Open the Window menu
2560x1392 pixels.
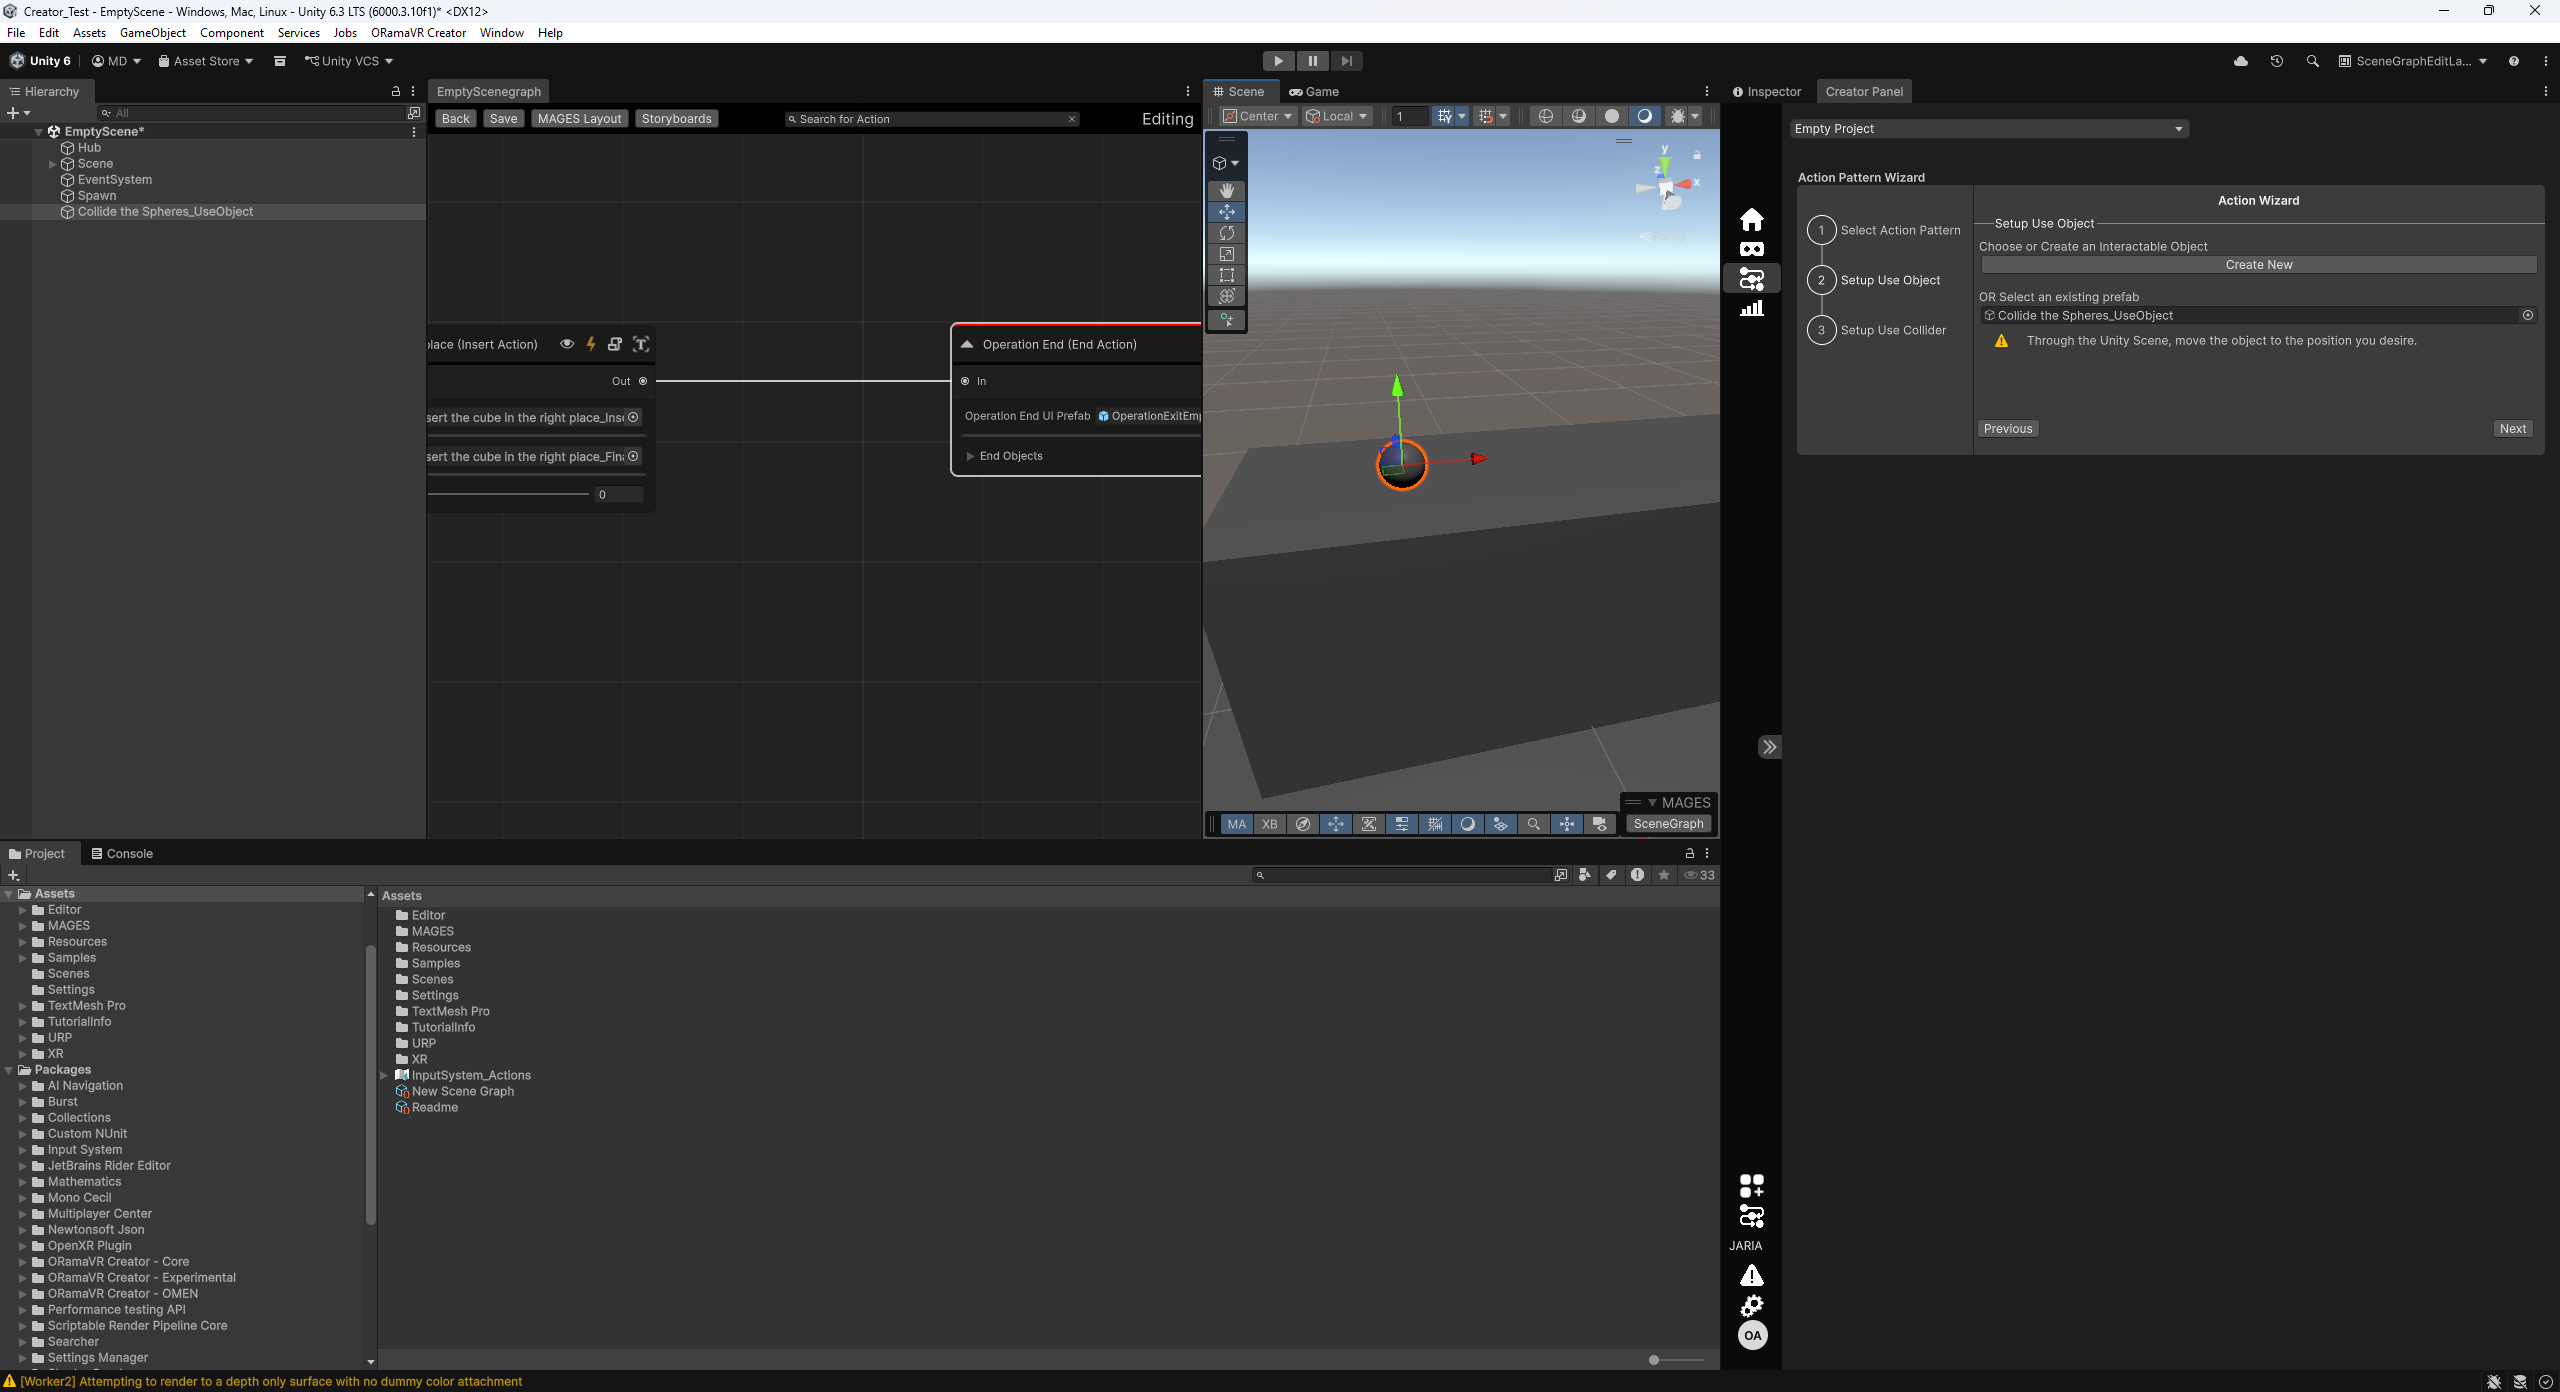click(502, 33)
